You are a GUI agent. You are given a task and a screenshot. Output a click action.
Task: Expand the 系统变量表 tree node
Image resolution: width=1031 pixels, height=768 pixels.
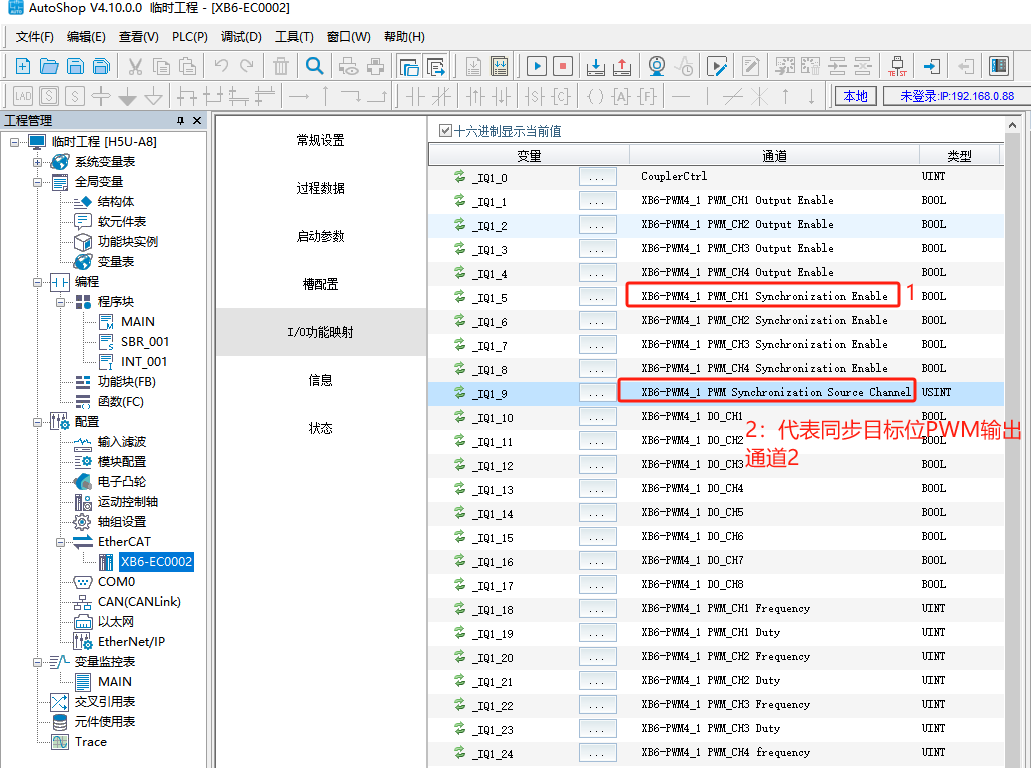click(x=37, y=162)
